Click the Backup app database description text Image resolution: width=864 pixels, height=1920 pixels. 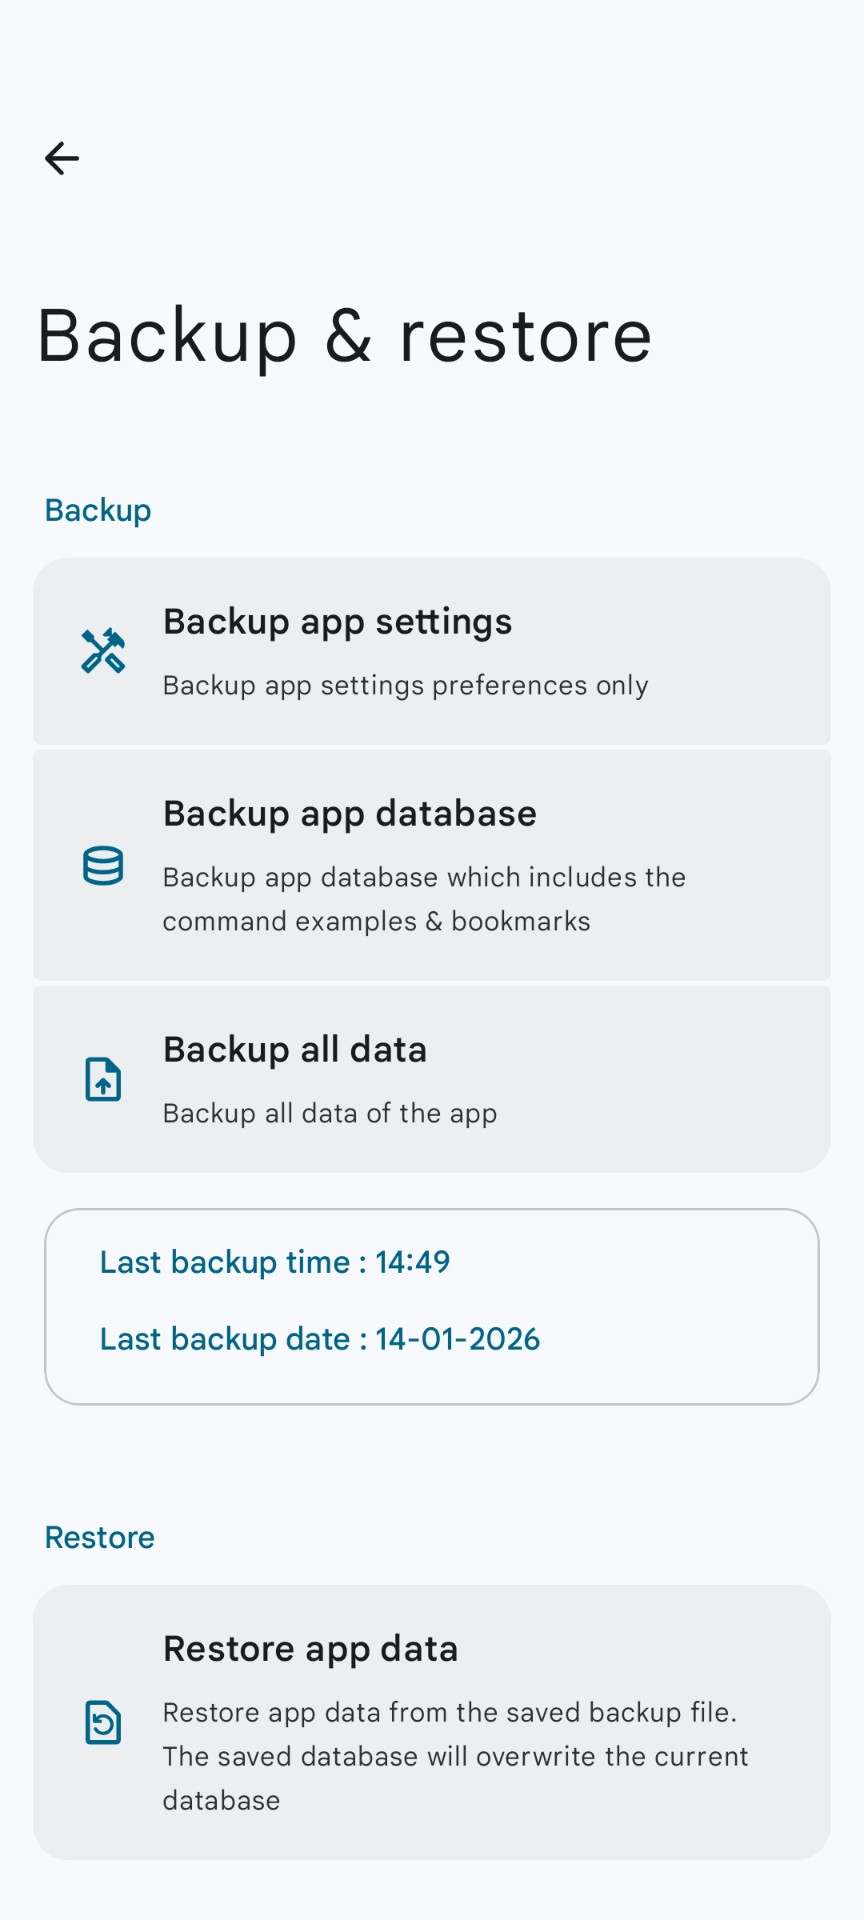click(x=424, y=898)
